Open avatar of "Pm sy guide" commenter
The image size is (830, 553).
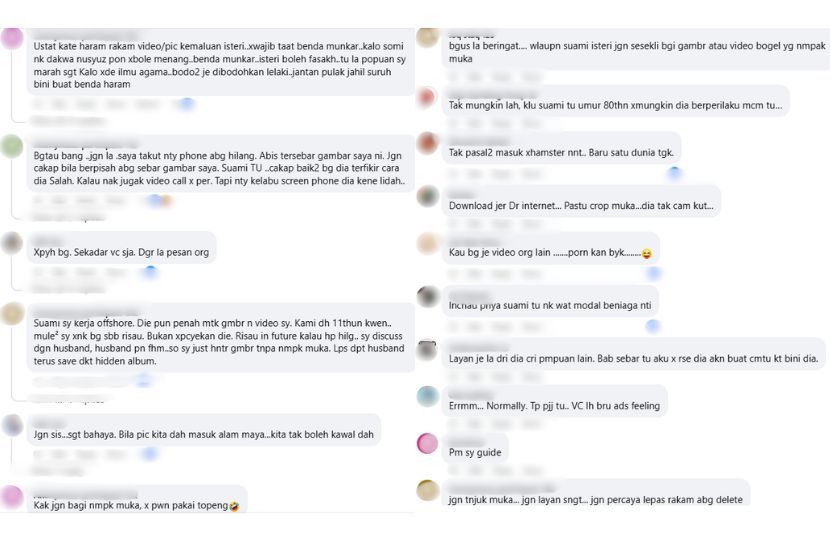click(x=427, y=443)
